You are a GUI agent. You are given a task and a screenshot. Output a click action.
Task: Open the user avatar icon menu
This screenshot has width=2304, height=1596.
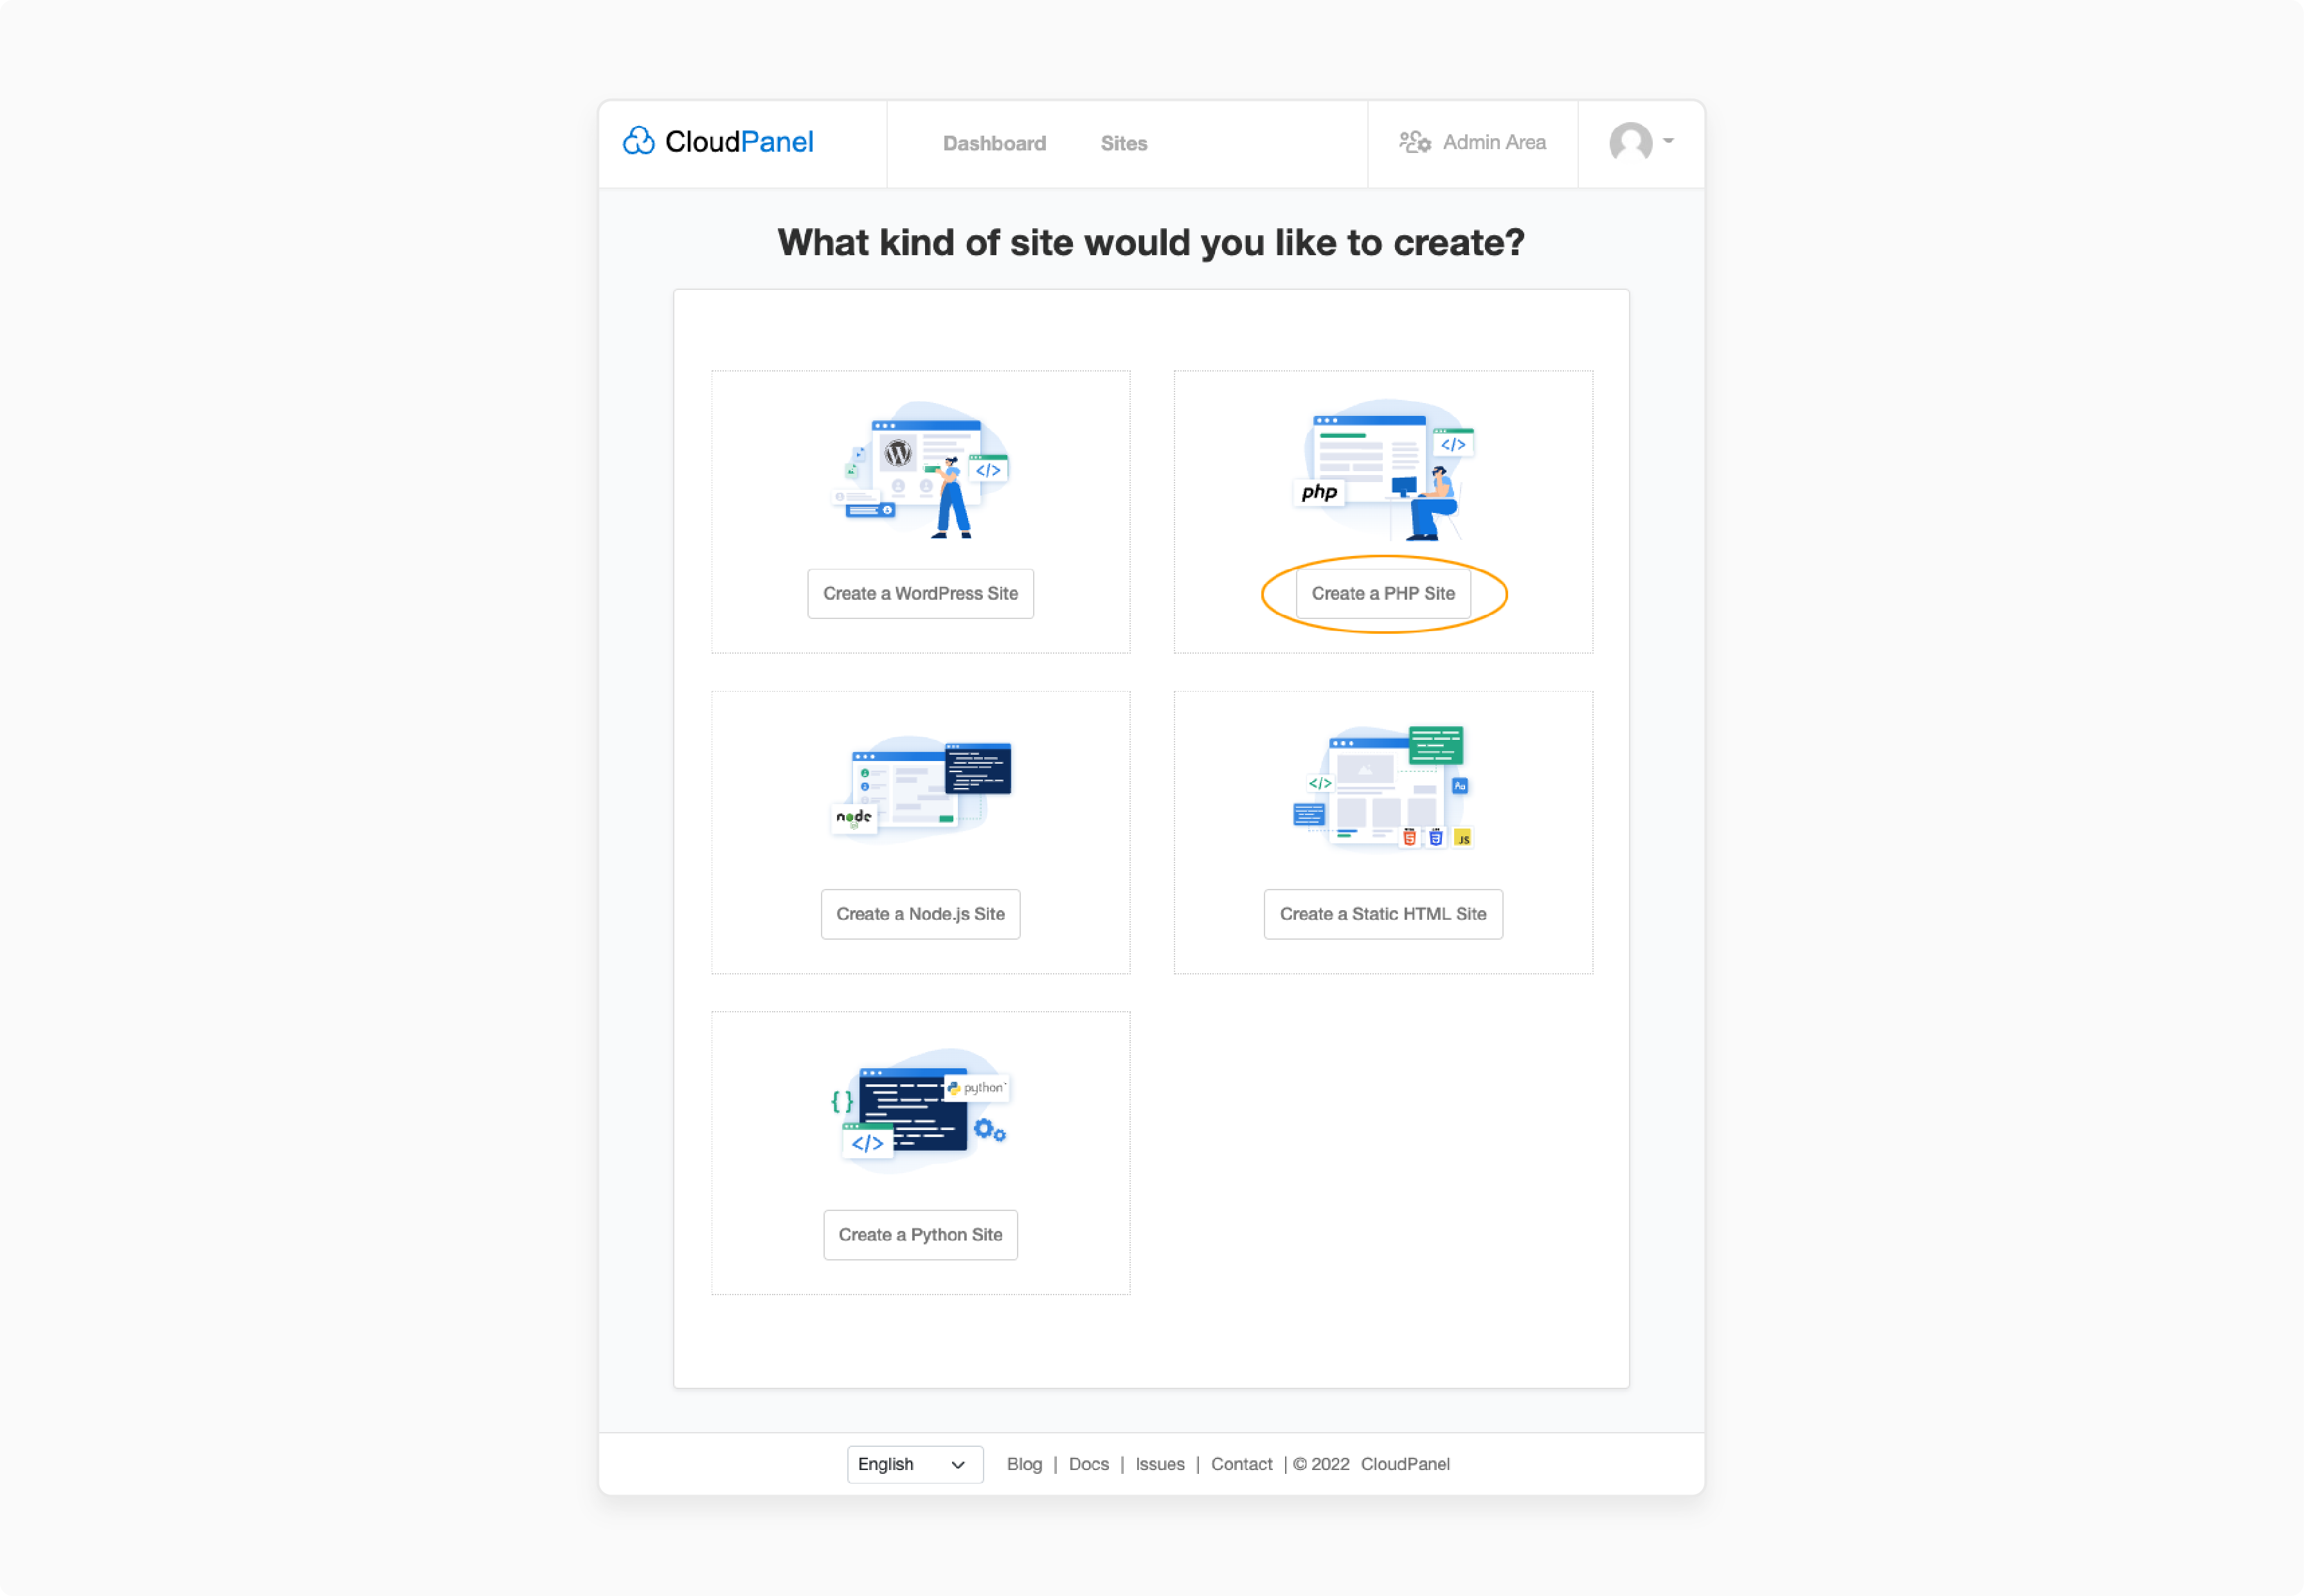(1630, 142)
